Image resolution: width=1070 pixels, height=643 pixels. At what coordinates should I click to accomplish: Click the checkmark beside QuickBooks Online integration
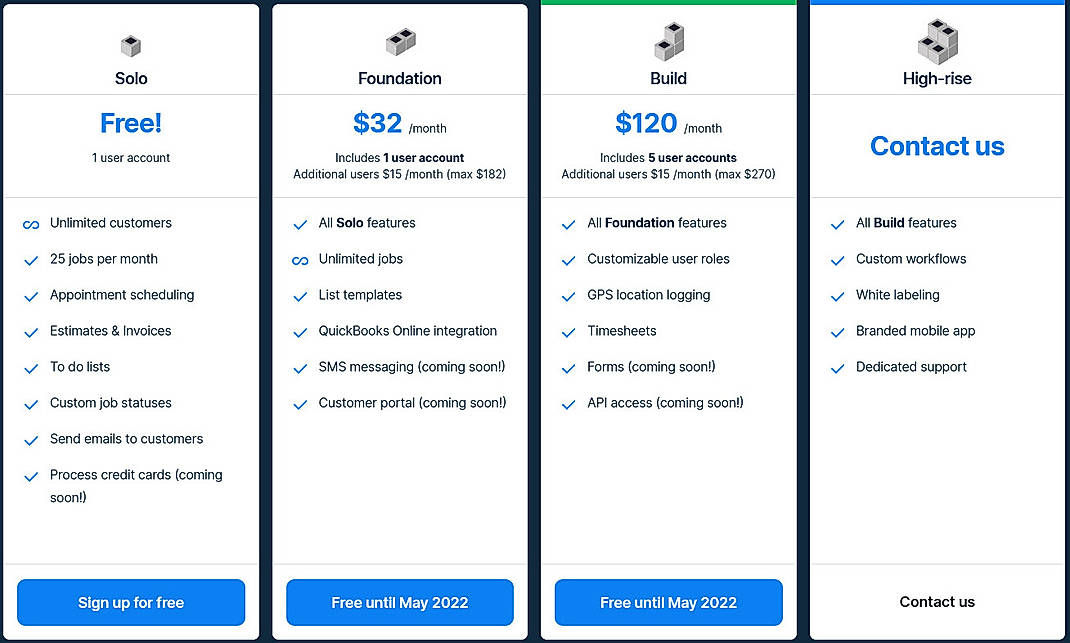point(300,331)
